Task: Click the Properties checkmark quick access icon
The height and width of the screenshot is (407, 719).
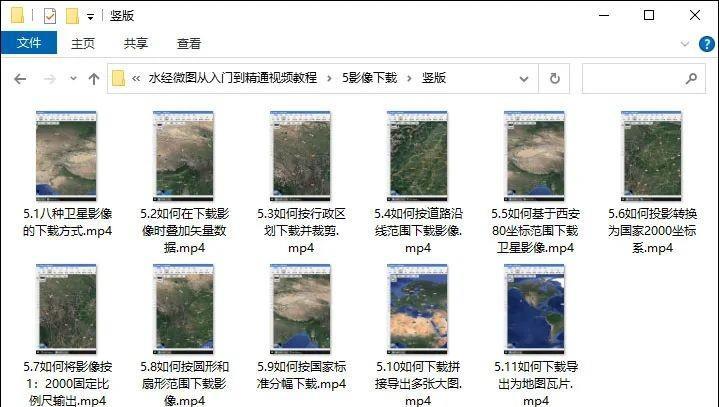Action: click(x=50, y=16)
